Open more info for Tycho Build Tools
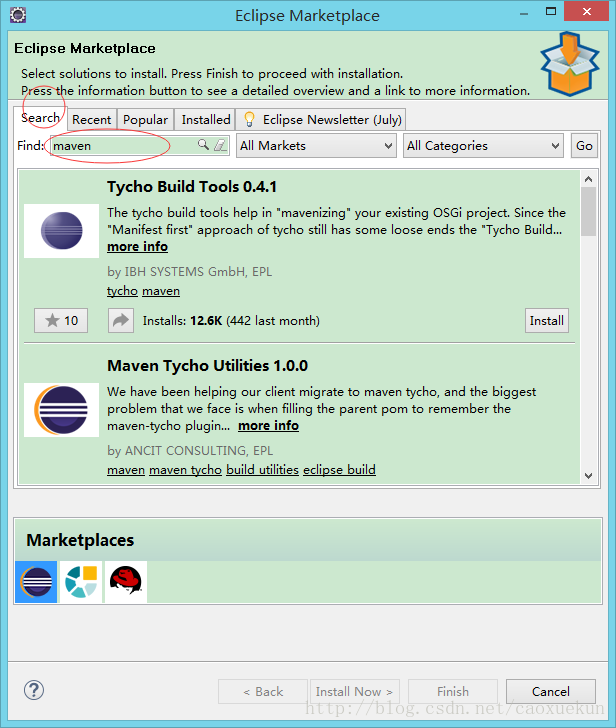The height and width of the screenshot is (728, 616). 137,247
